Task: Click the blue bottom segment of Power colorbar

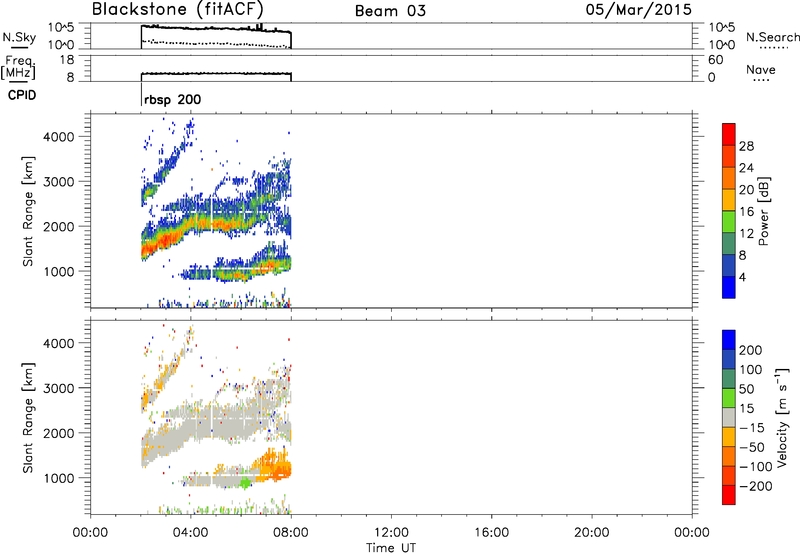Action: [x=729, y=287]
